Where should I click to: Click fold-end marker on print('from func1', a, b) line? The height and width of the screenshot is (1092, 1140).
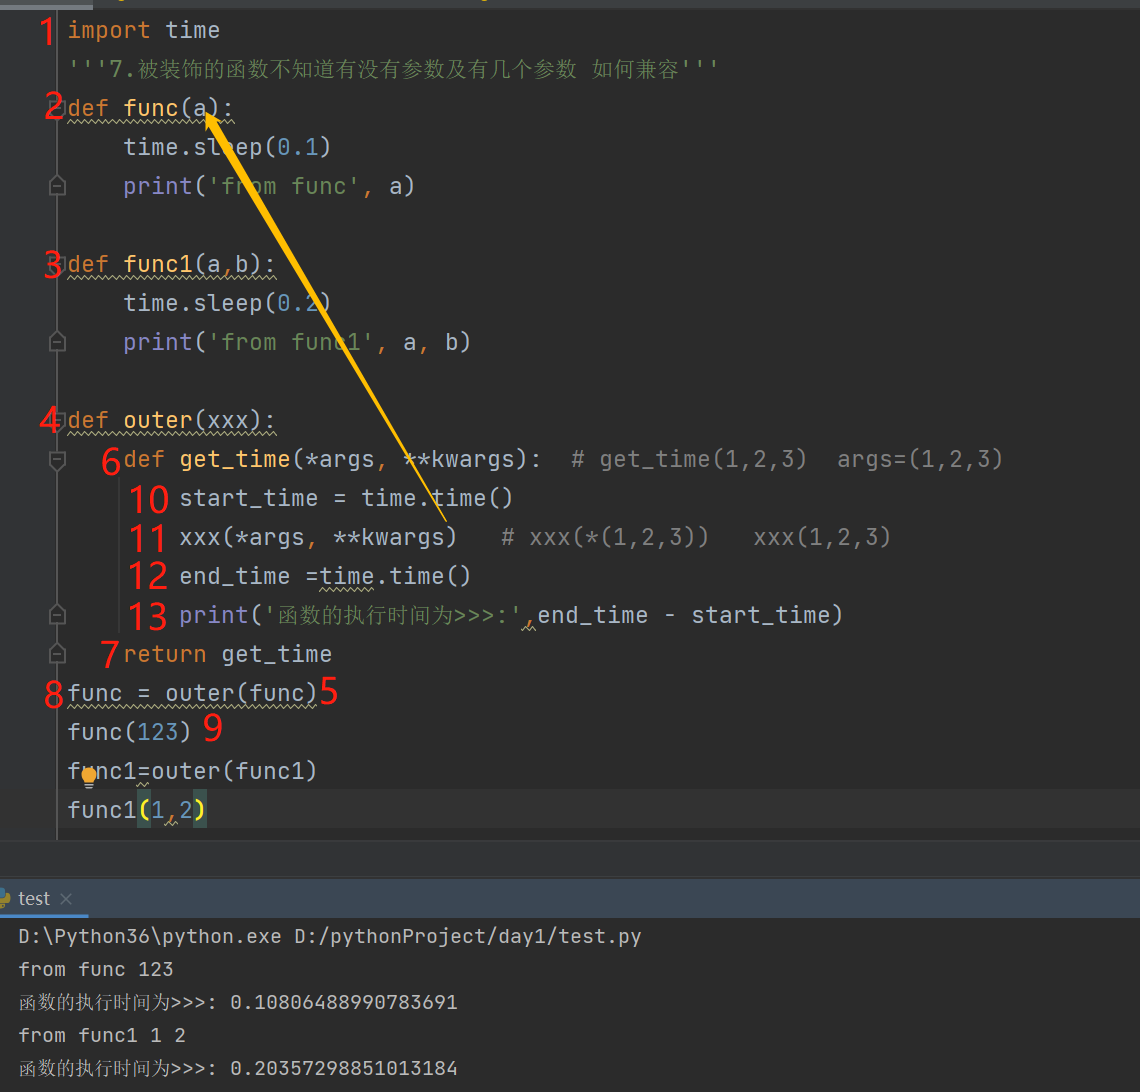pos(57,342)
